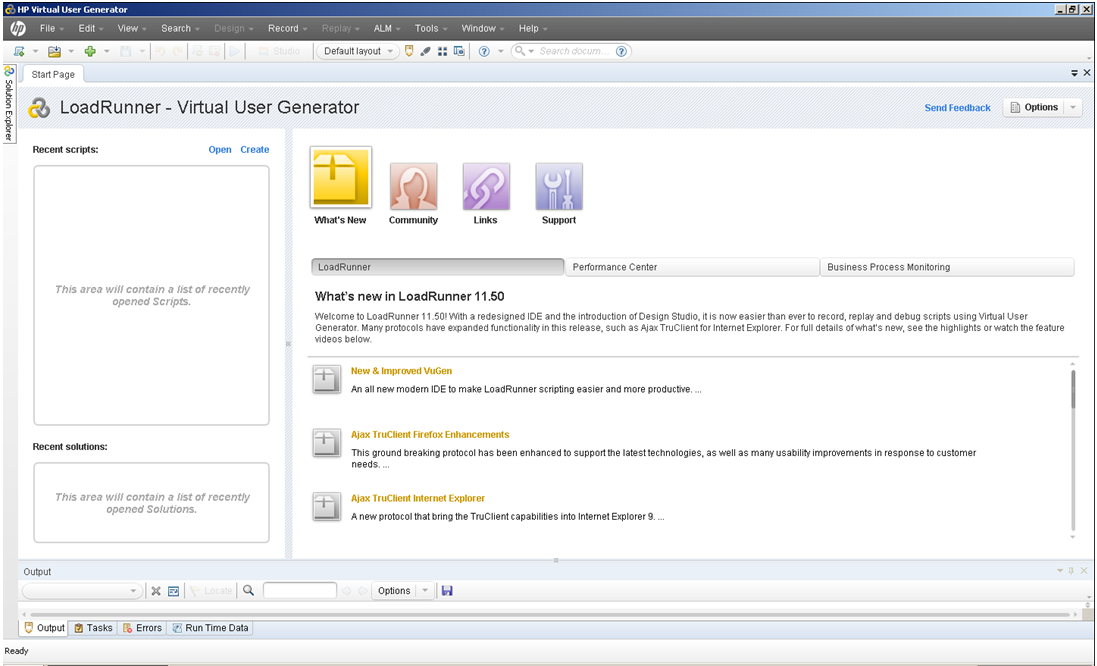Image resolution: width=1097 pixels, height=666 pixels.
Task: Switch to the Run Time Data tab
Action: (x=210, y=628)
